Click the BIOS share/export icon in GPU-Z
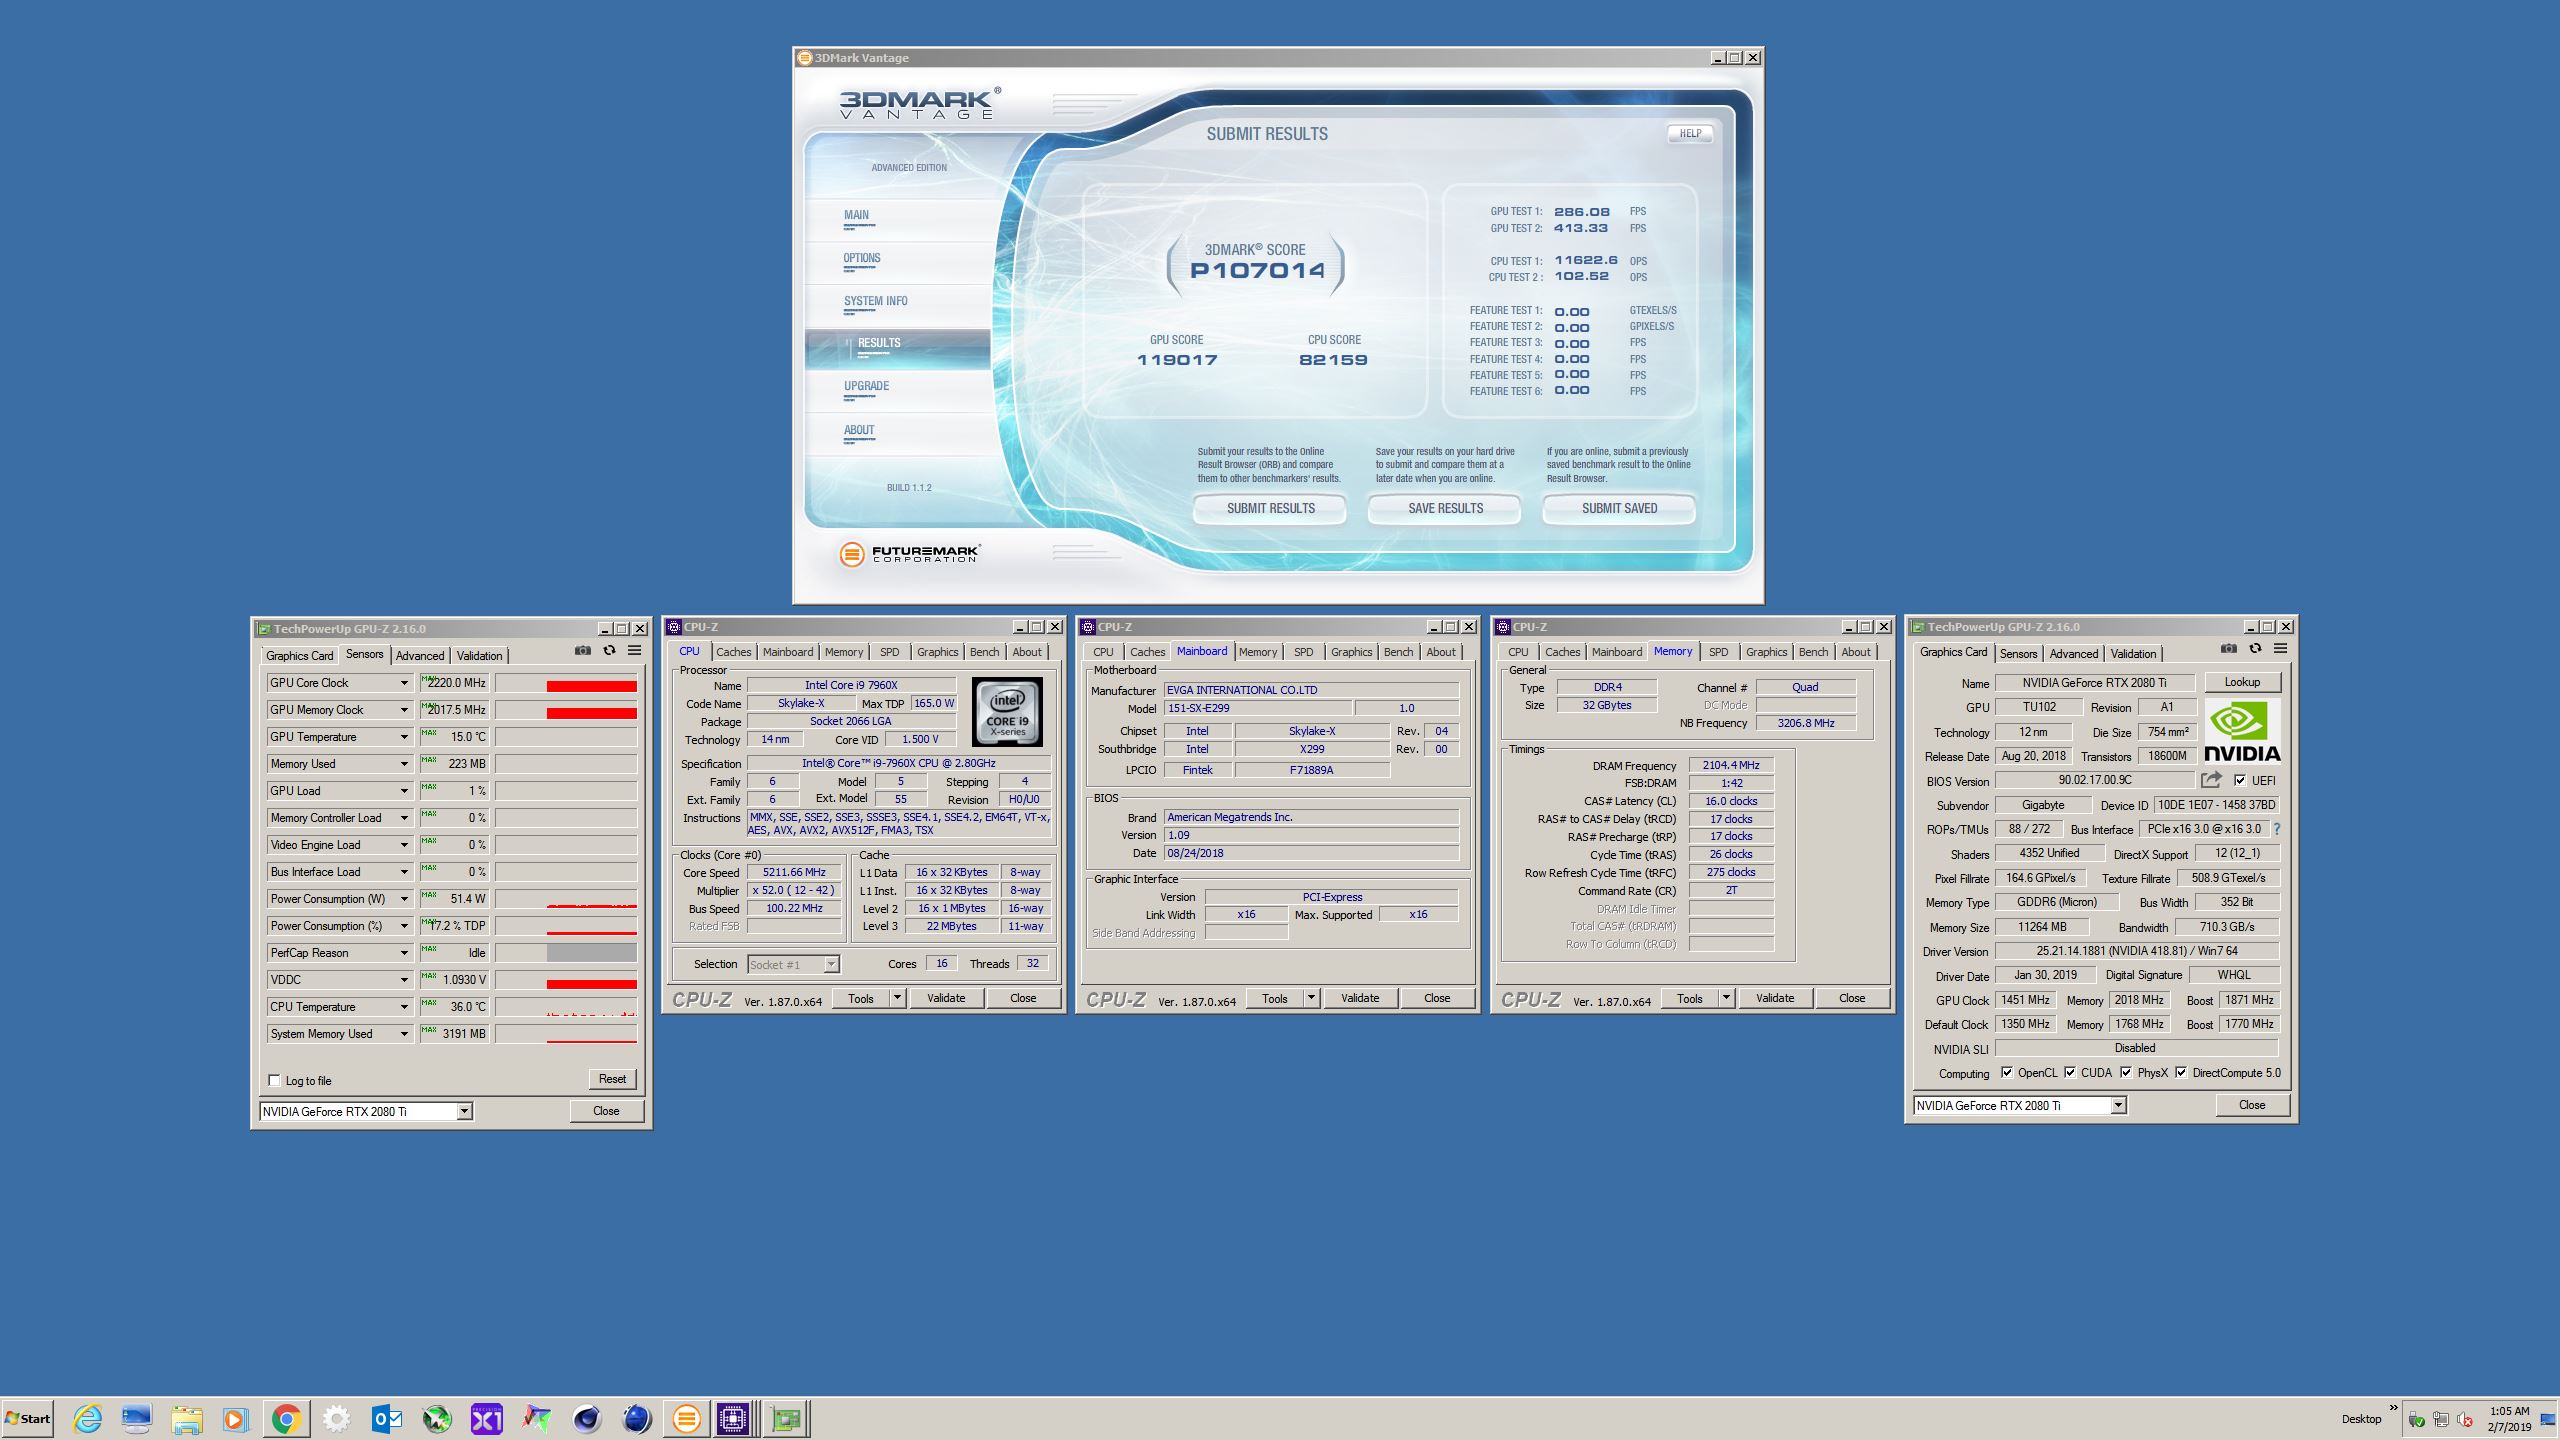The height and width of the screenshot is (1440, 2560). pyautogui.click(x=2211, y=780)
